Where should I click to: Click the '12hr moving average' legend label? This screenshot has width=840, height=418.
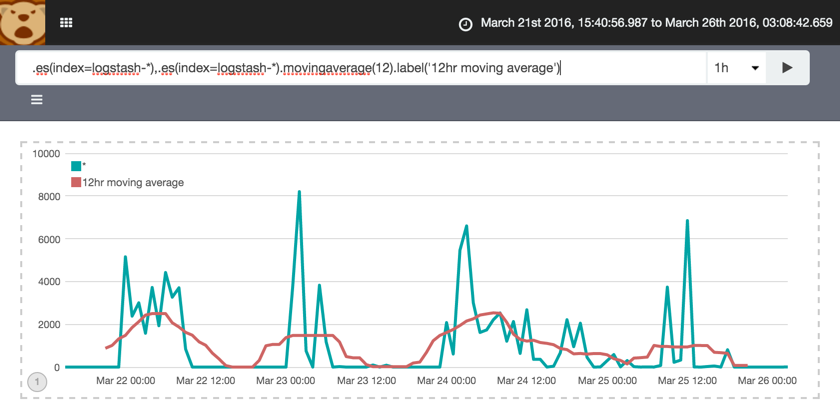click(x=133, y=183)
